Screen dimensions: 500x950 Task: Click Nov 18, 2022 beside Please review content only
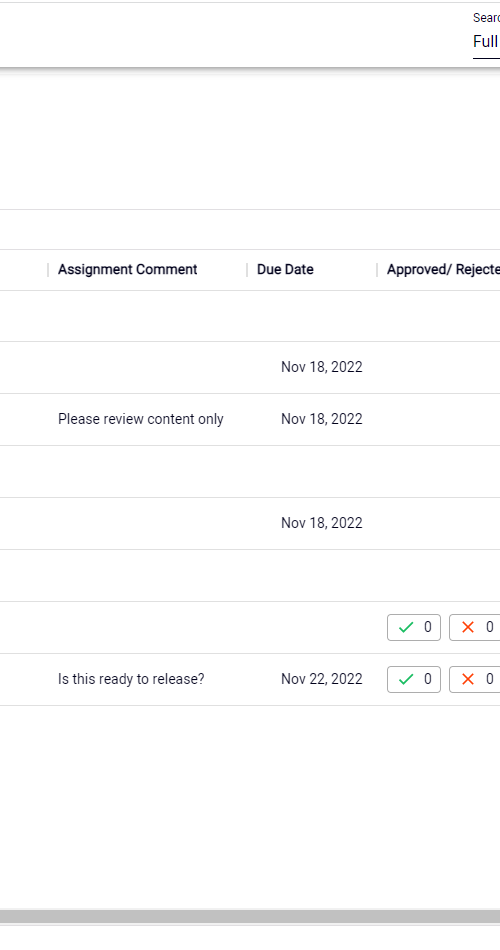322,419
